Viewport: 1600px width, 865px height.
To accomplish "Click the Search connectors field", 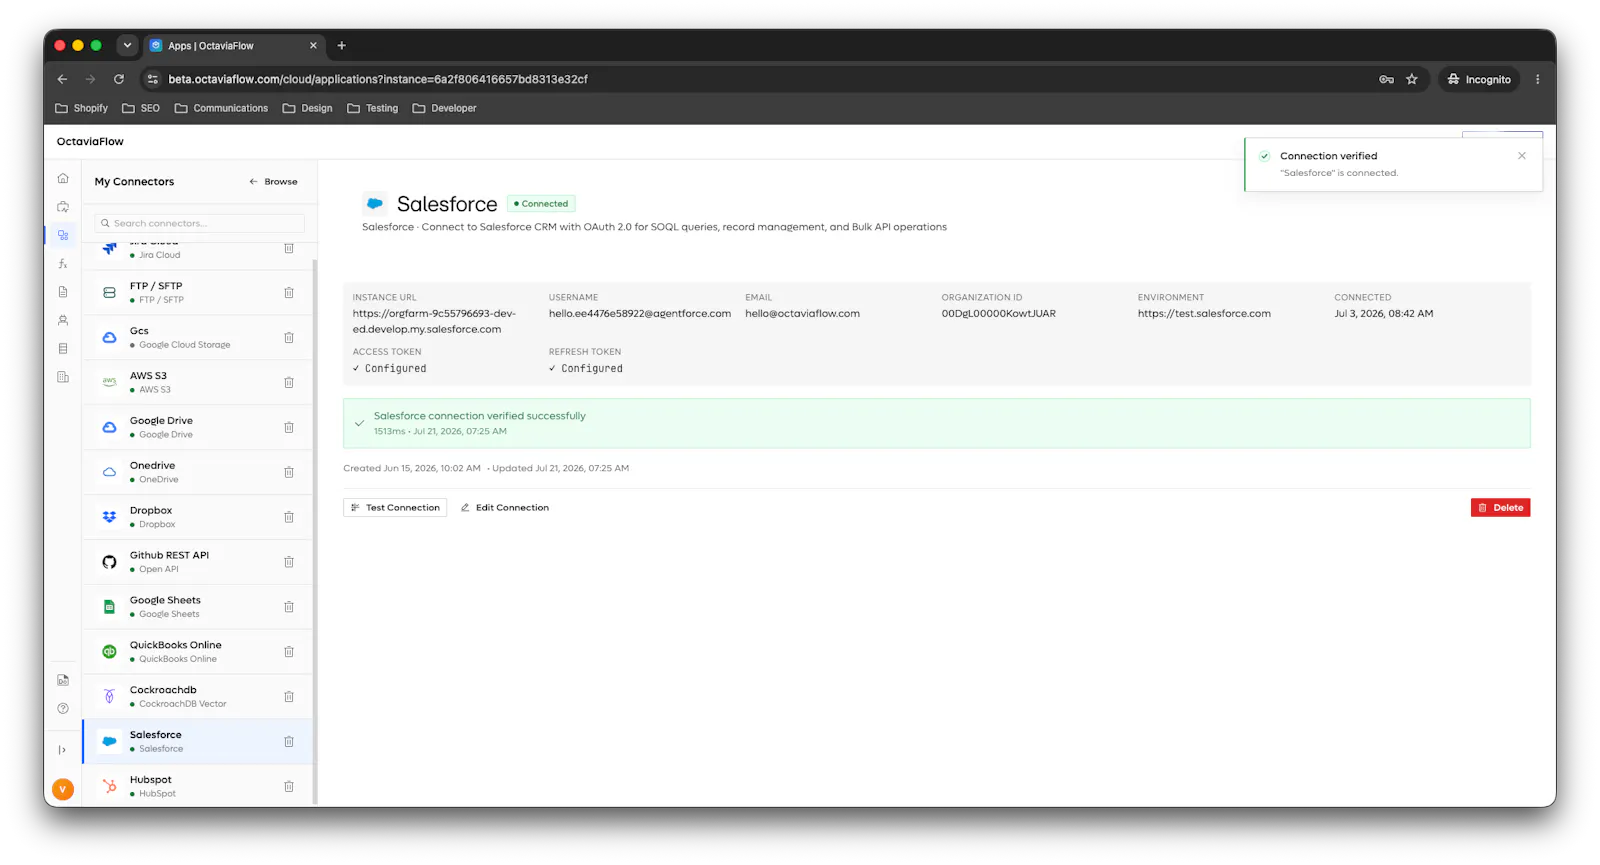I will point(200,223).
